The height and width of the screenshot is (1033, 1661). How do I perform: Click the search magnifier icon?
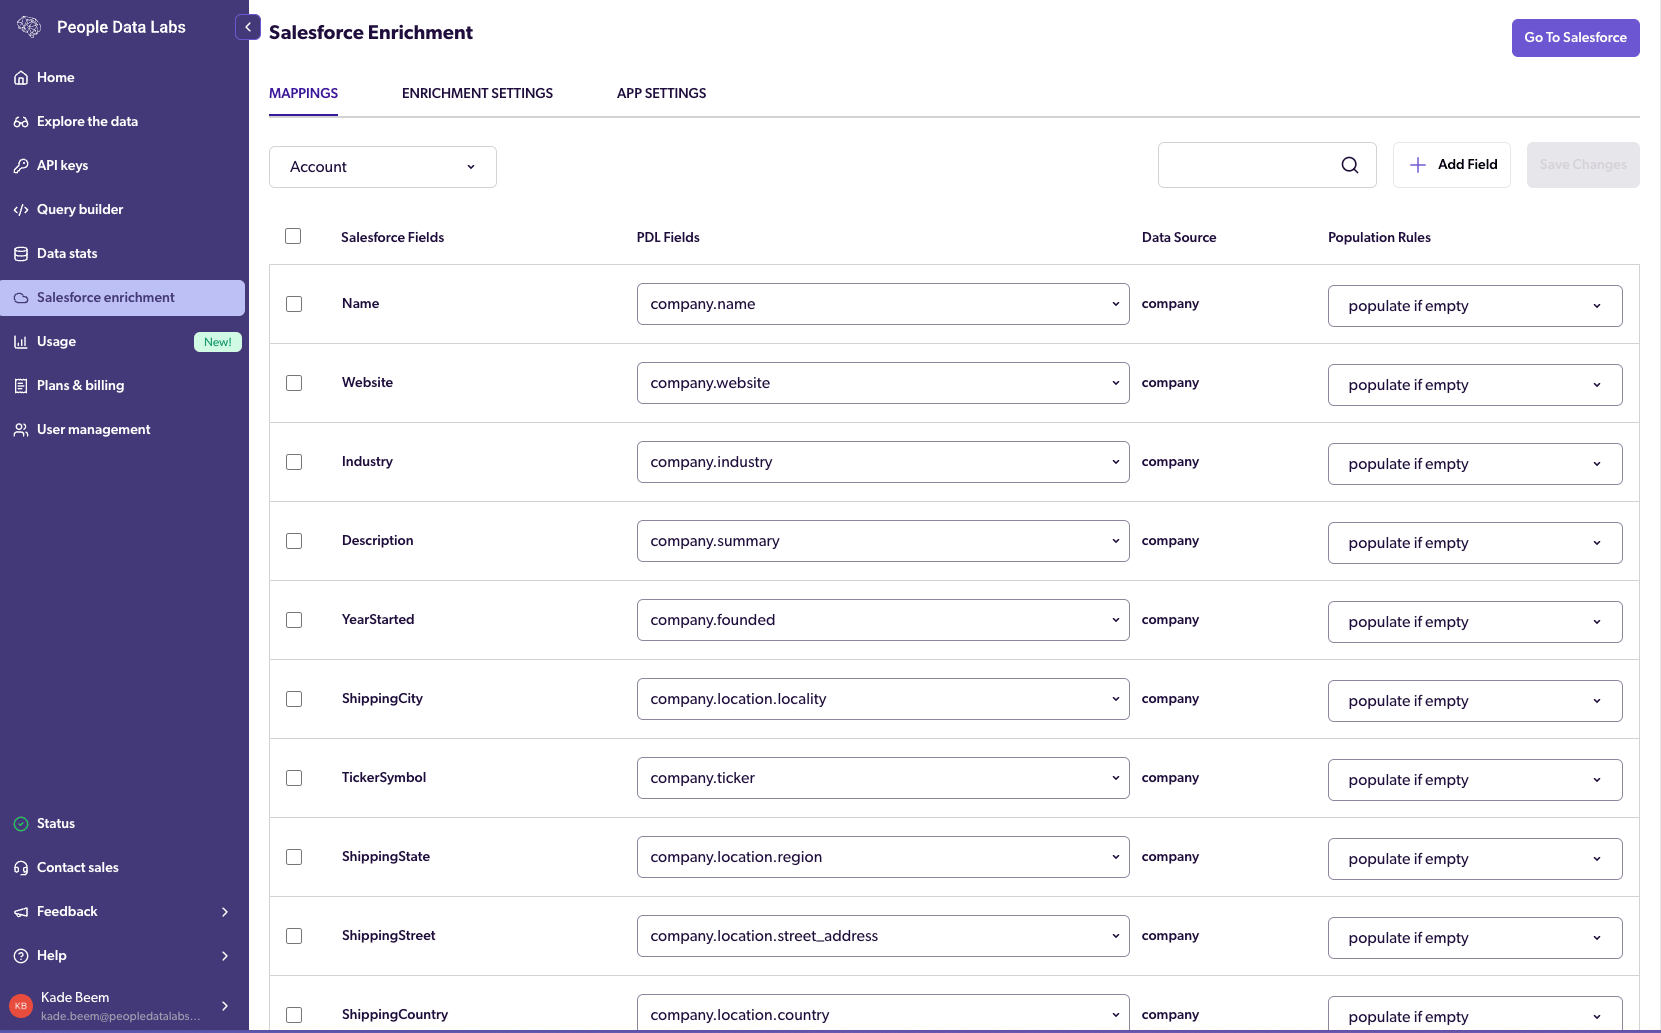click(x=1350, y=165)
